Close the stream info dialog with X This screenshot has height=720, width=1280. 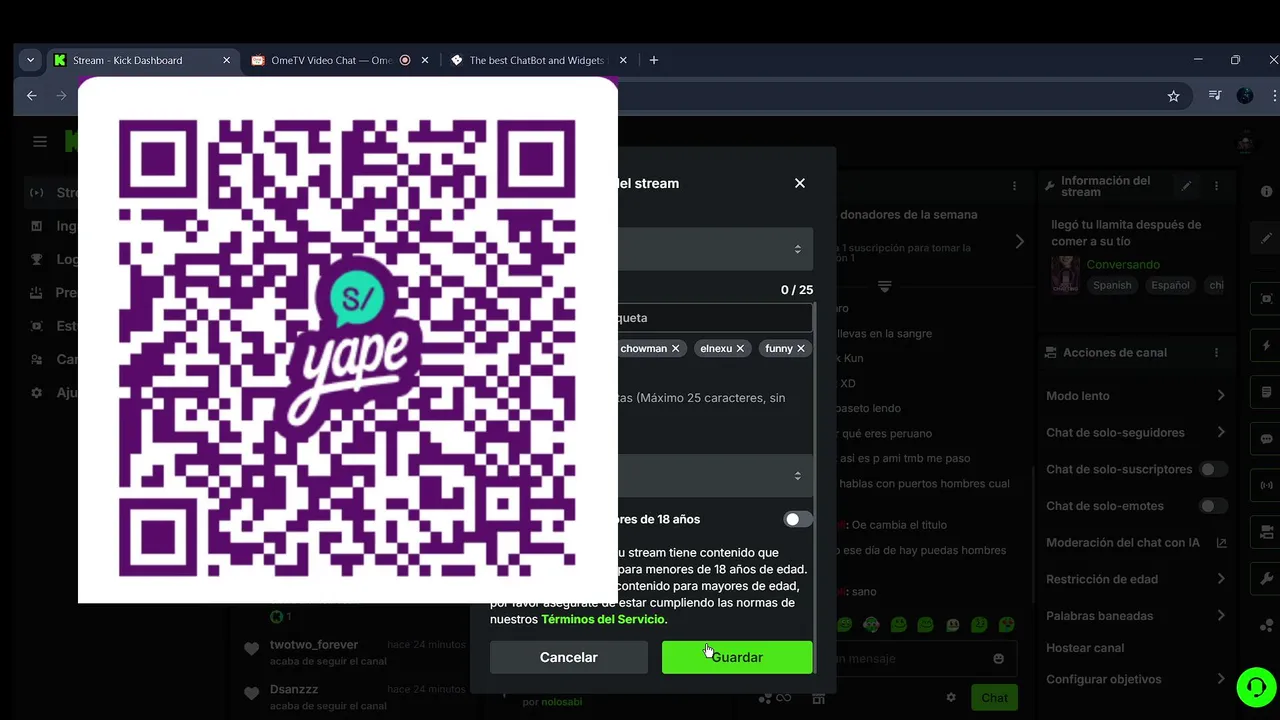point(799,183)
